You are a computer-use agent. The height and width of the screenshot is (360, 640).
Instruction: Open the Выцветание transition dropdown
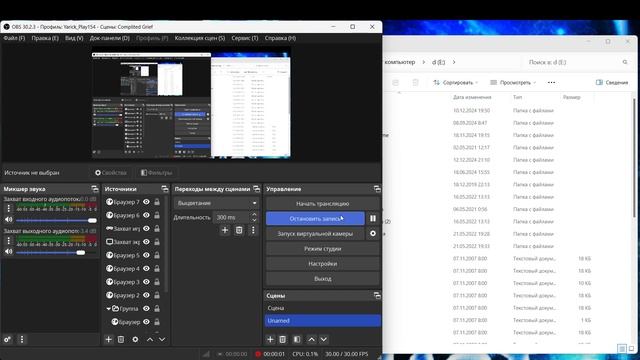(x=217, y=203)
